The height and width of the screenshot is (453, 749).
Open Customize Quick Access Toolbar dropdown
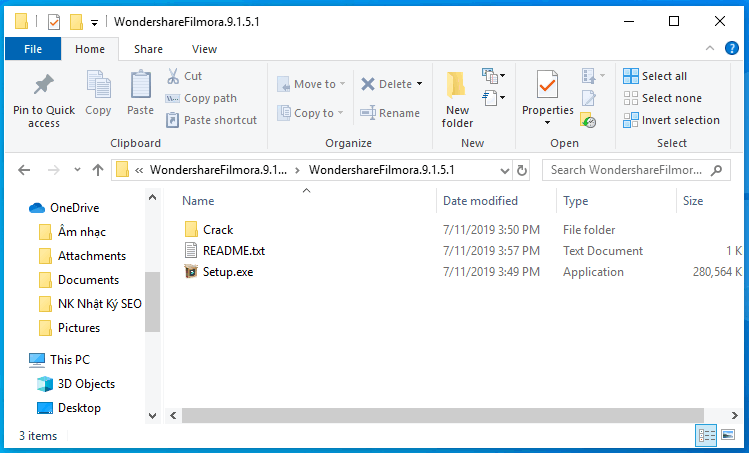coord(95,22)
